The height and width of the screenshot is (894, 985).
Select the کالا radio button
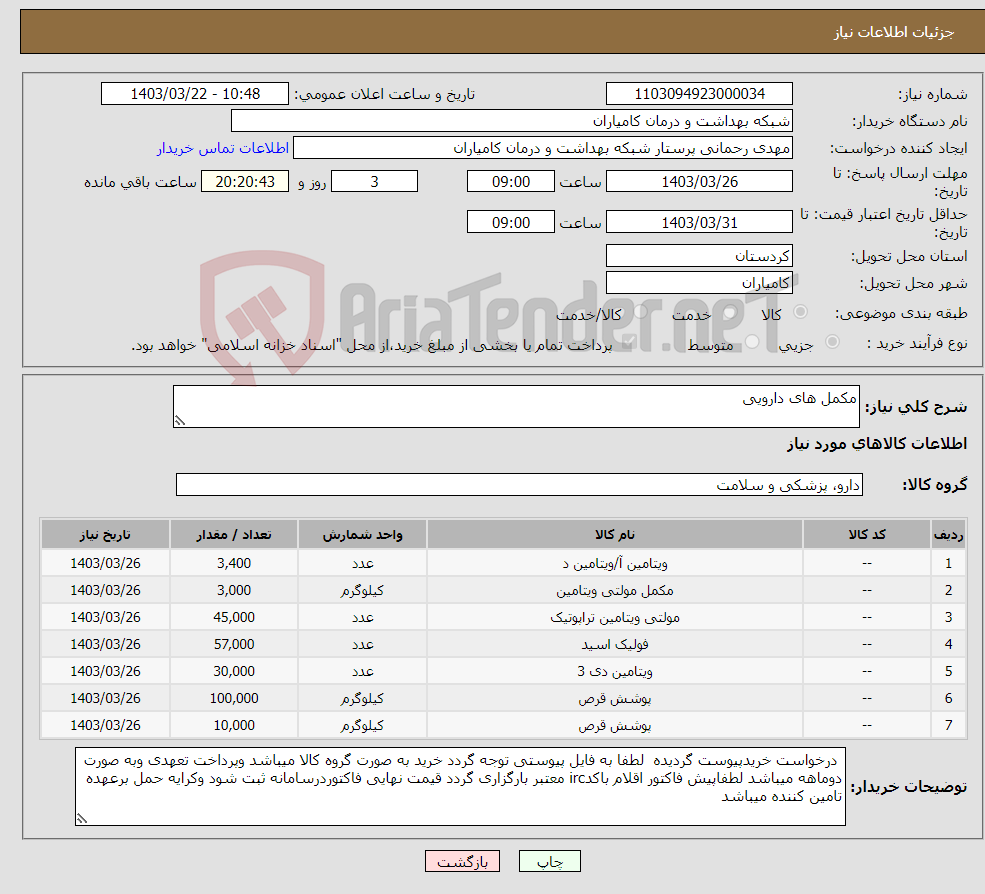coord(800,312)
